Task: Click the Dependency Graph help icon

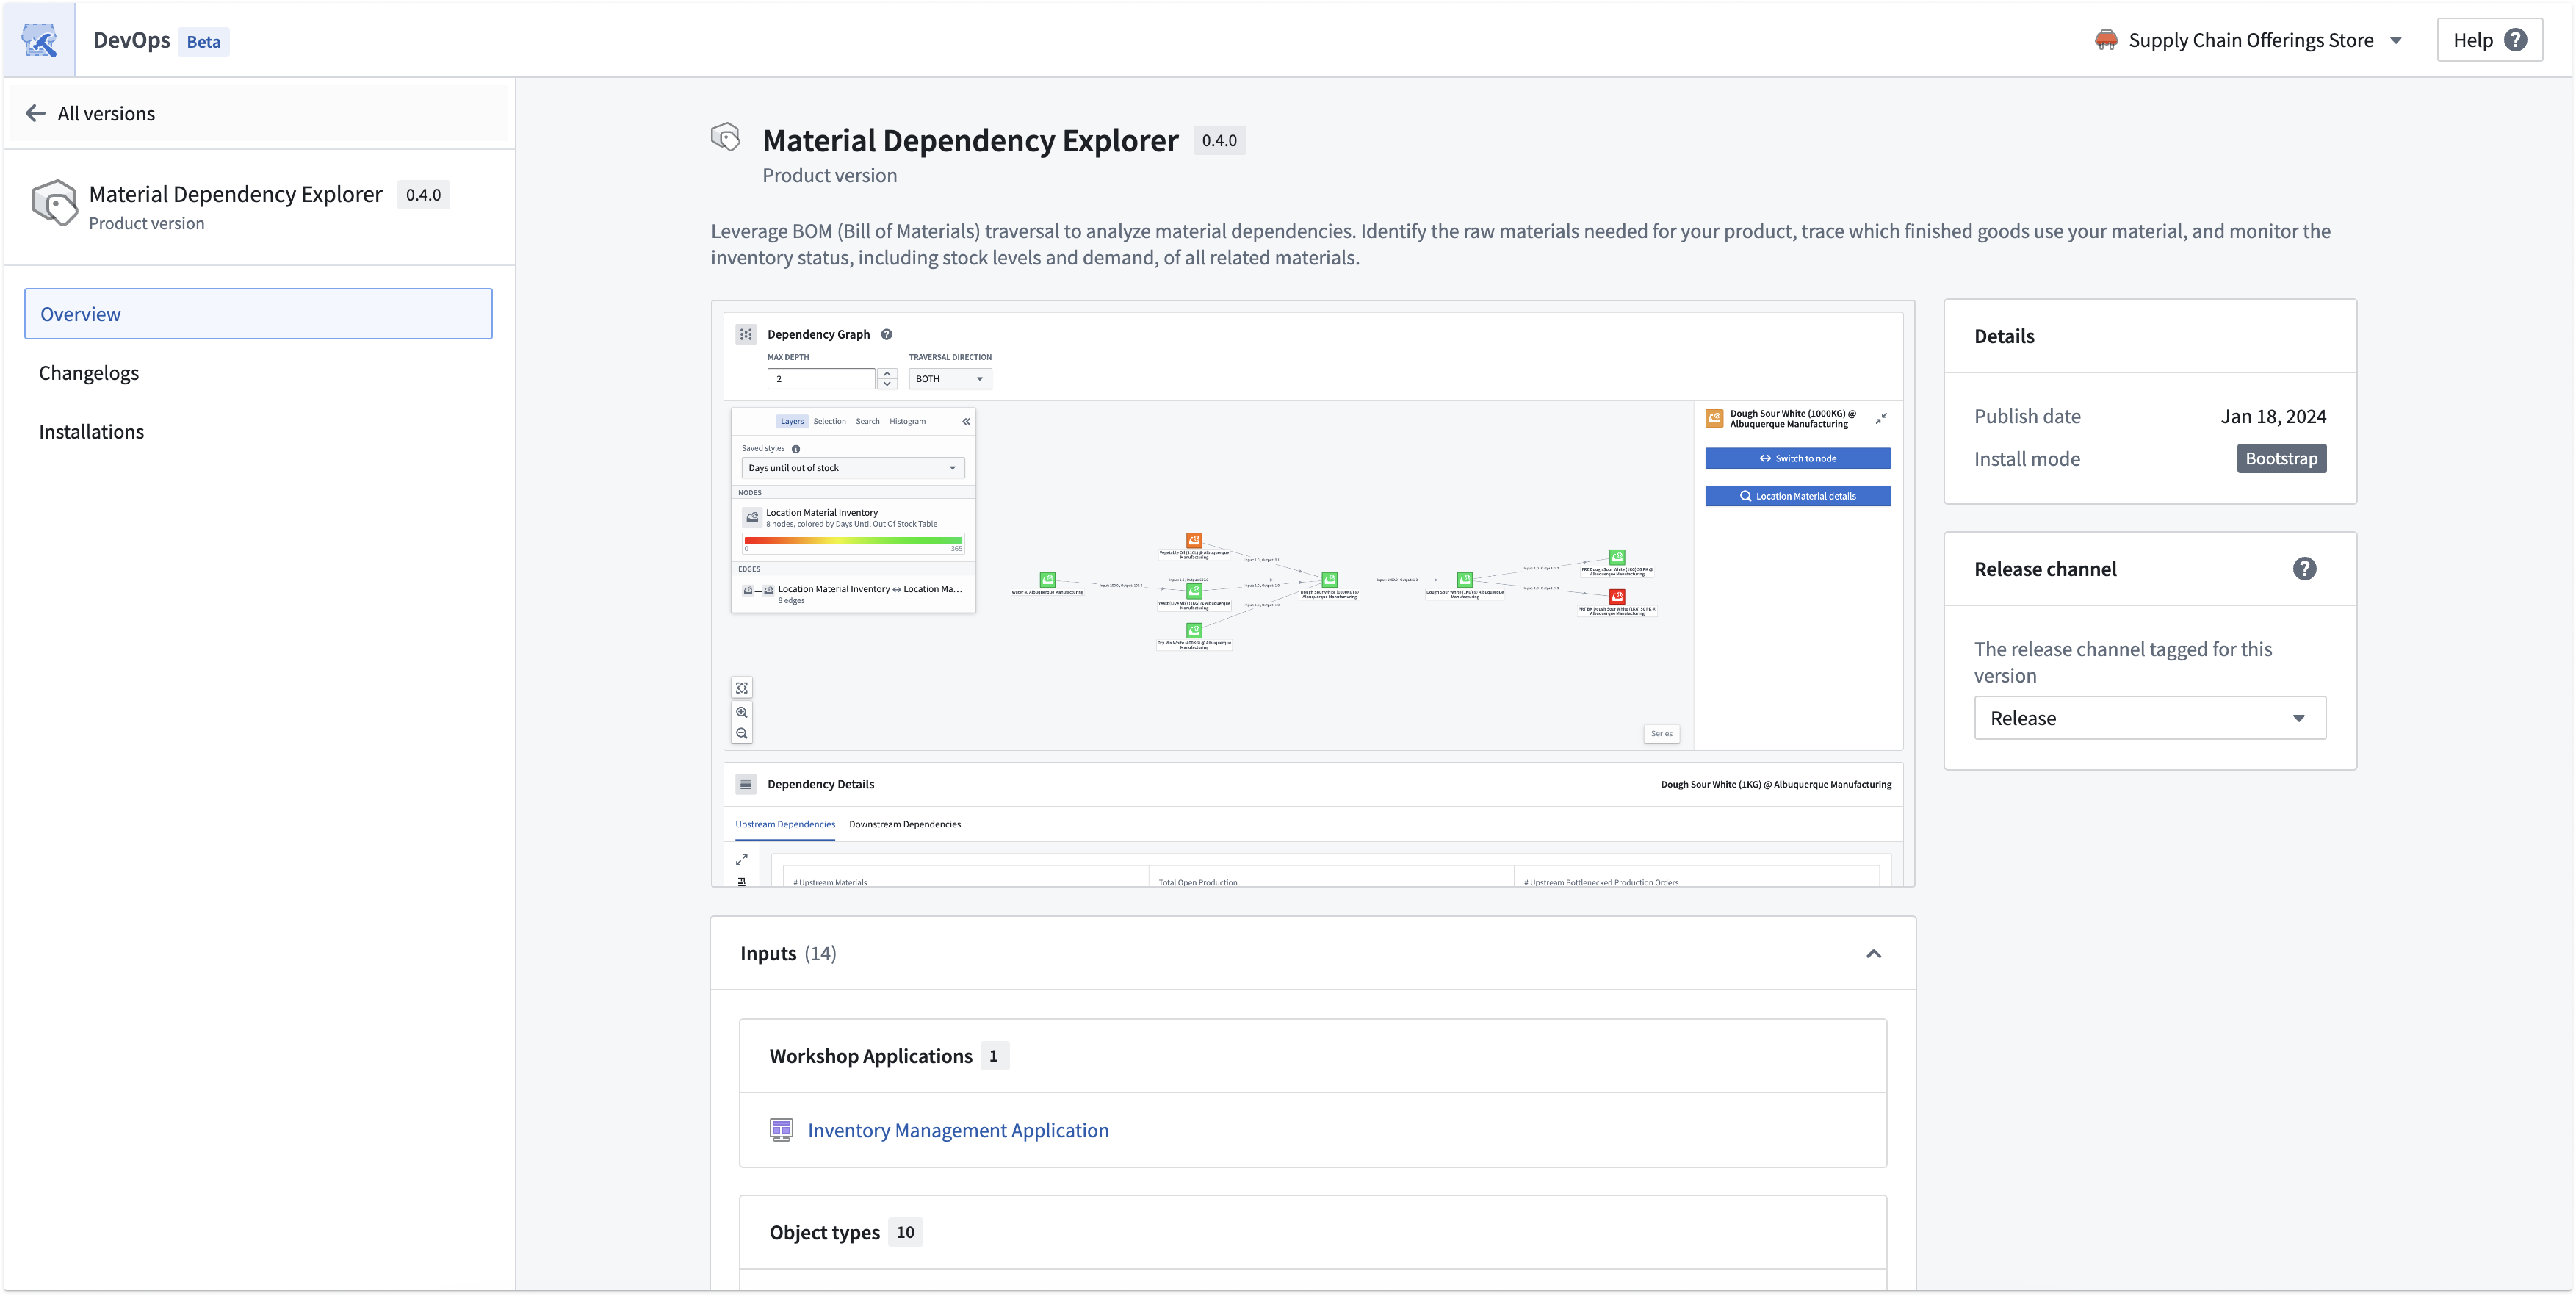Action: click(886, 334)
